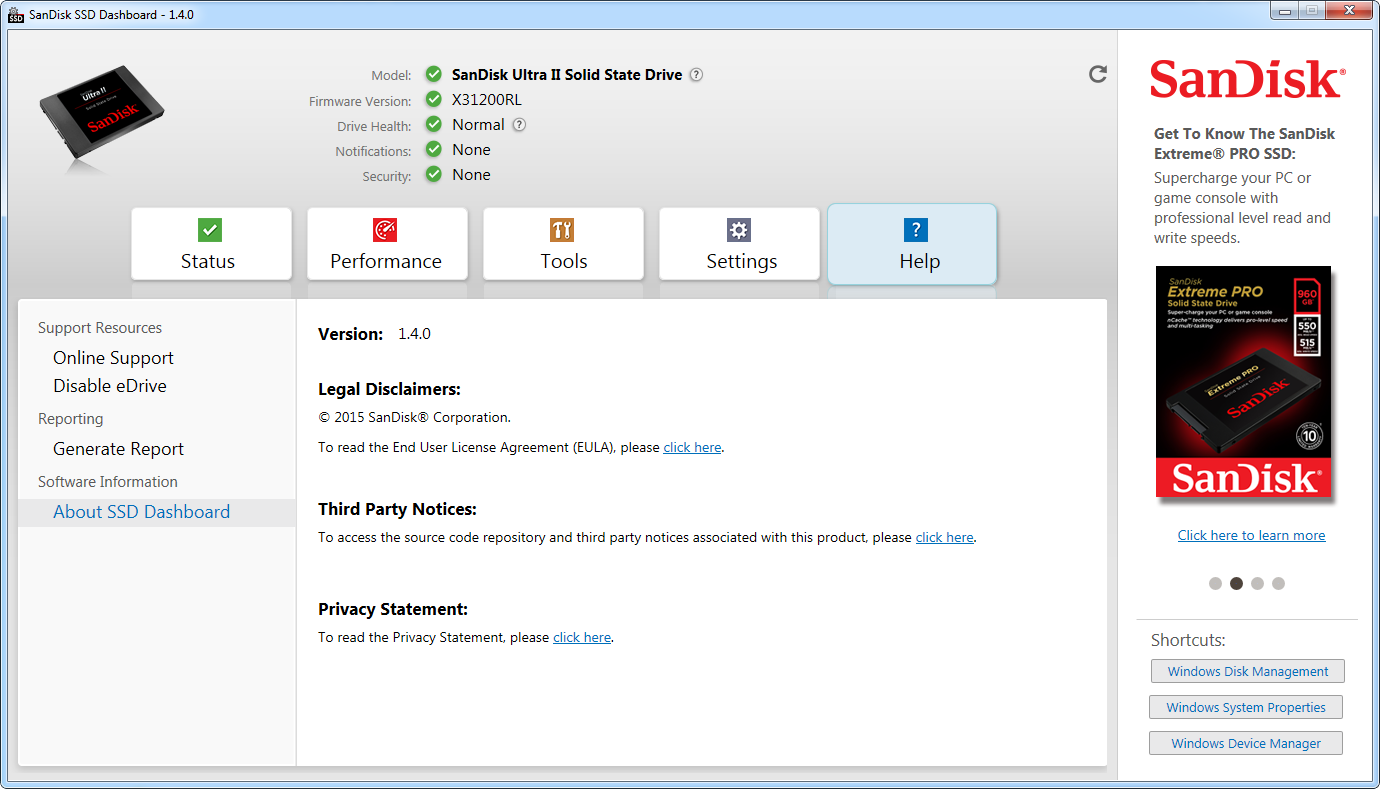1380x789 pixels.
Task: Open the help tooltip beside Drive Health
Action: pyautogui.click(x=519, y=125)
